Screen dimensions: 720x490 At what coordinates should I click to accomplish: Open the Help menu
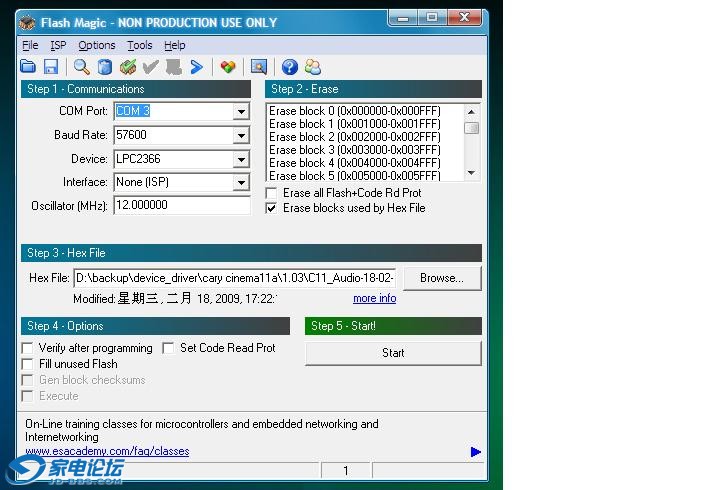pyautogui.click(x=174, y=45)
